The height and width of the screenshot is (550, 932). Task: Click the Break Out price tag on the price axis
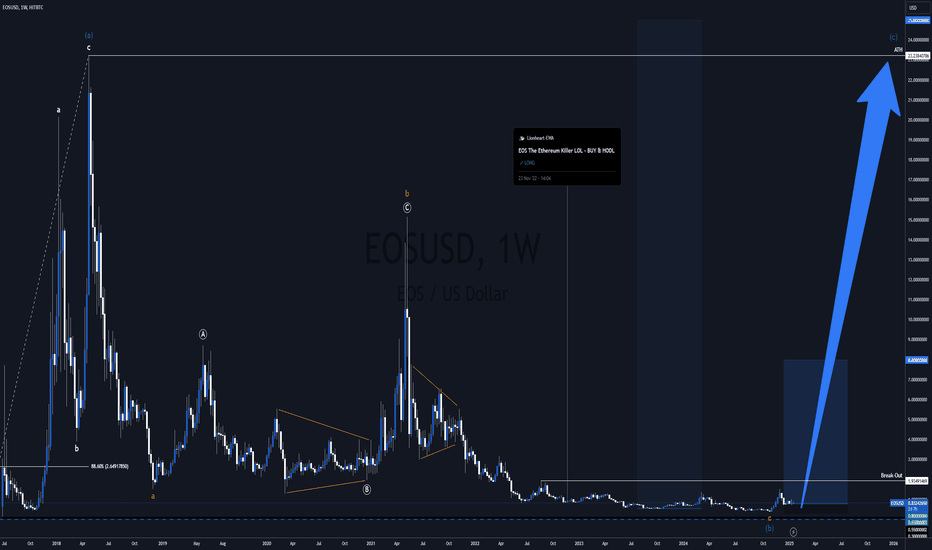tap(918, 481)
